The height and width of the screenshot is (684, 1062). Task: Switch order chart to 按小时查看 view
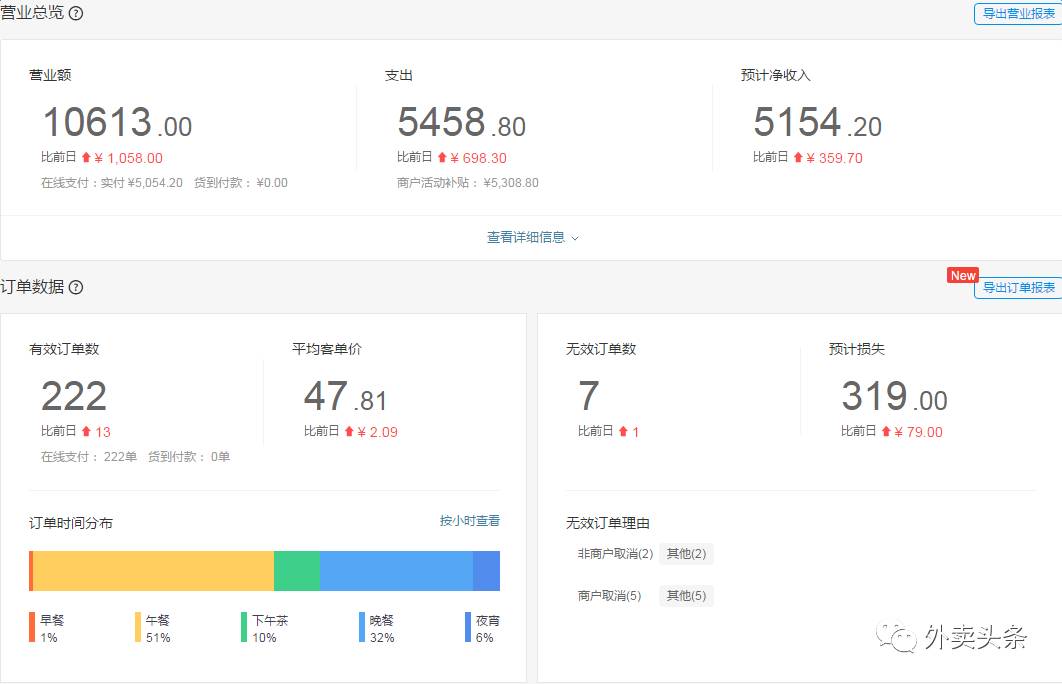pyautogui.click(x=470, y=520)
